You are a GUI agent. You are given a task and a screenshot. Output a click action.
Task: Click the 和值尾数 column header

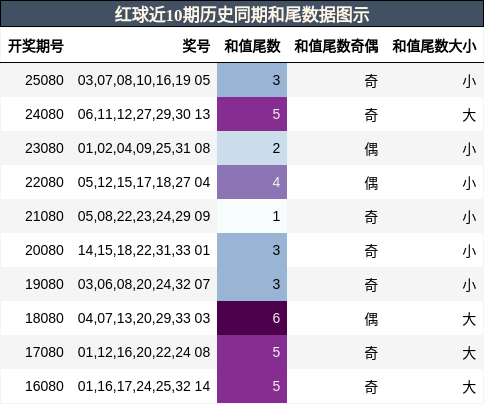(252, 46)
